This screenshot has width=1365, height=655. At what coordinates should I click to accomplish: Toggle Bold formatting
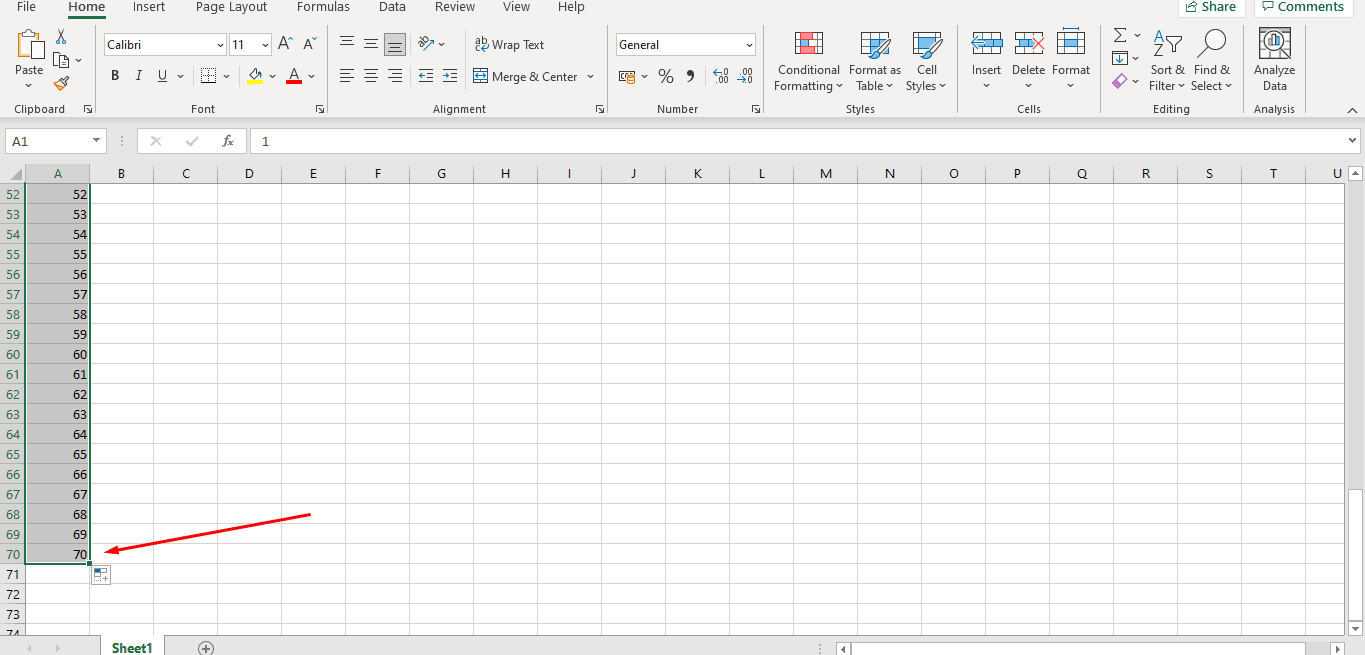tap(115, 76)
